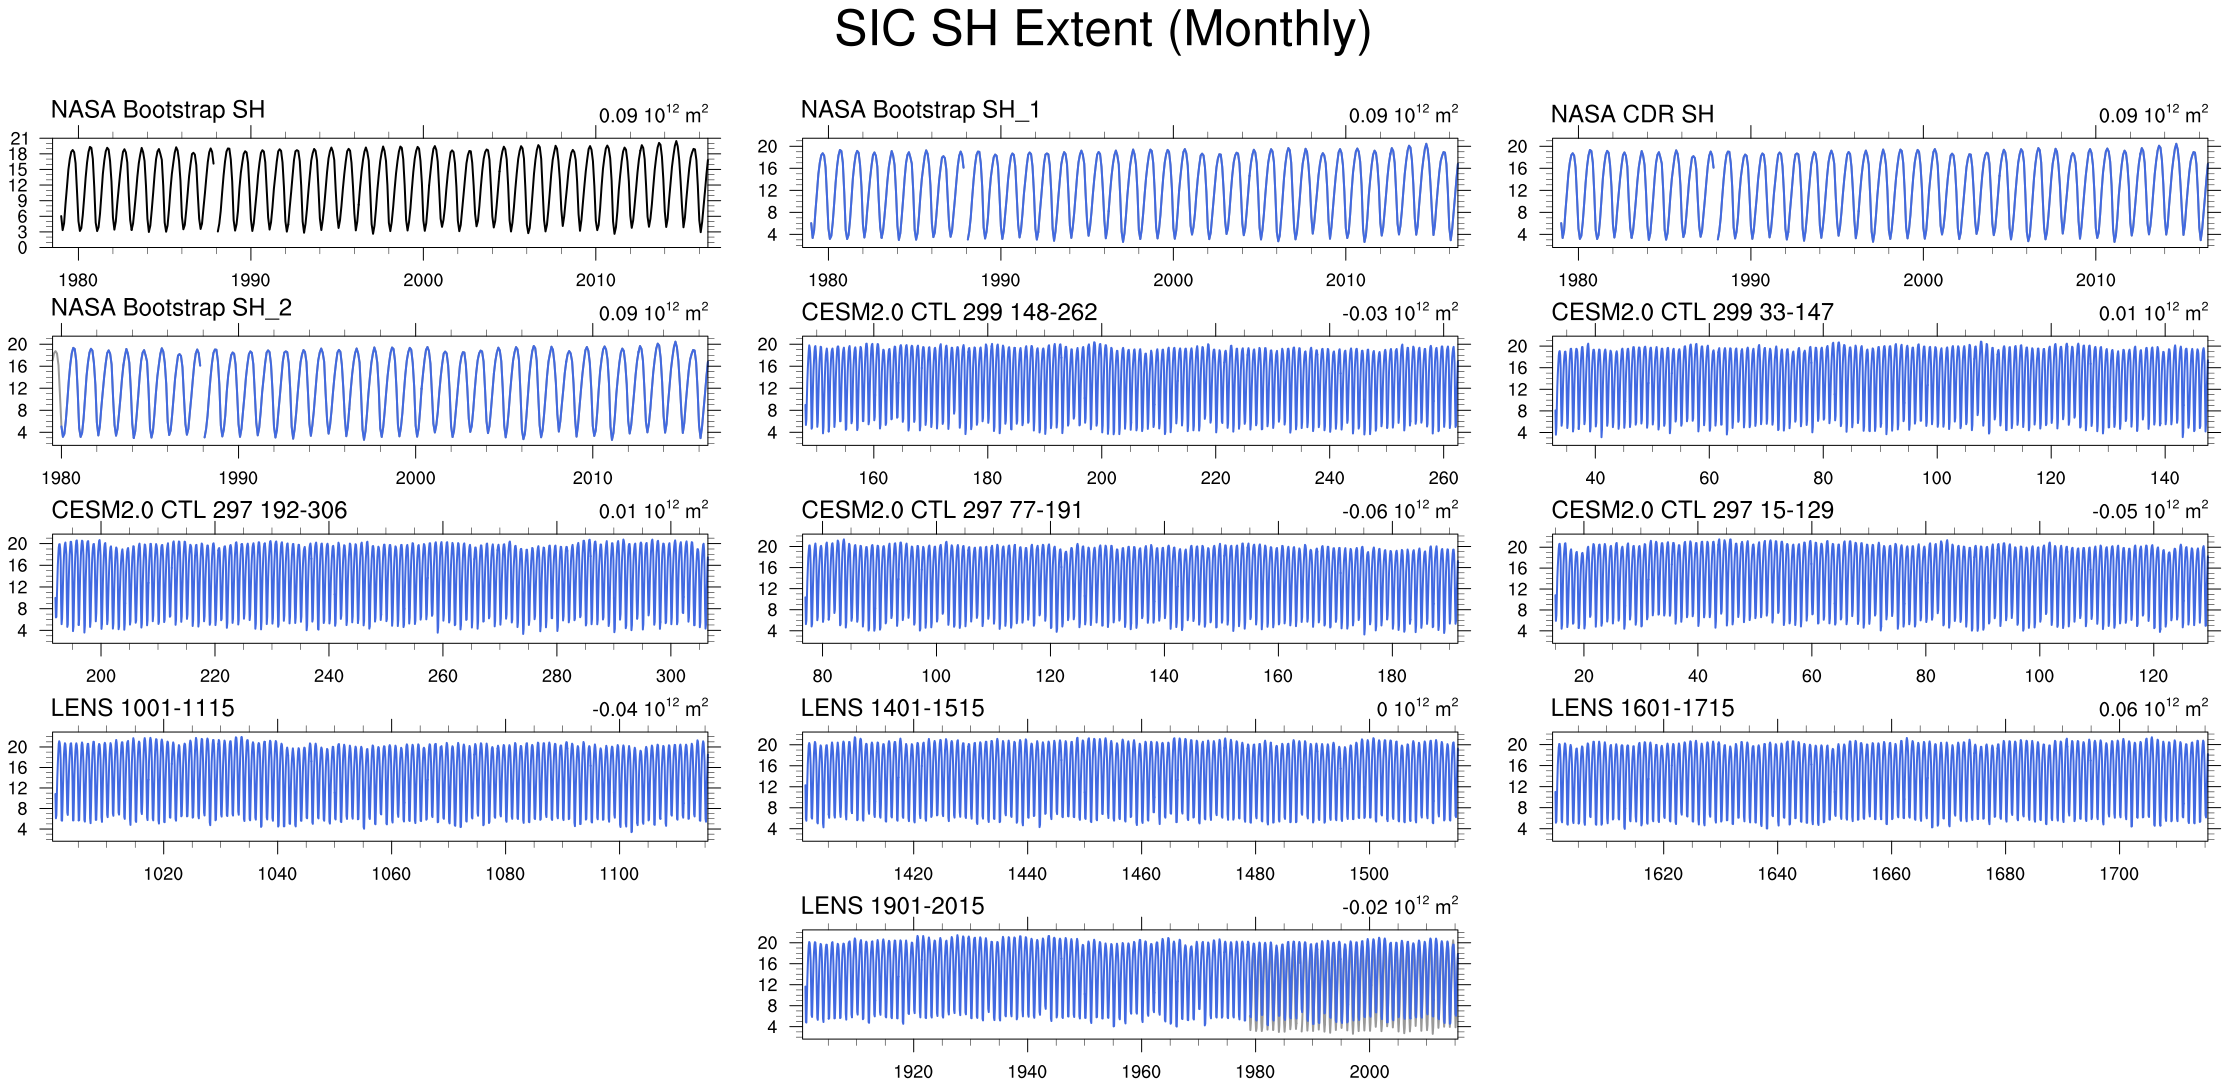
Task: Click the CESM2.0 CTL 299 148-262 plot
Action: [x=1130, y=391]
